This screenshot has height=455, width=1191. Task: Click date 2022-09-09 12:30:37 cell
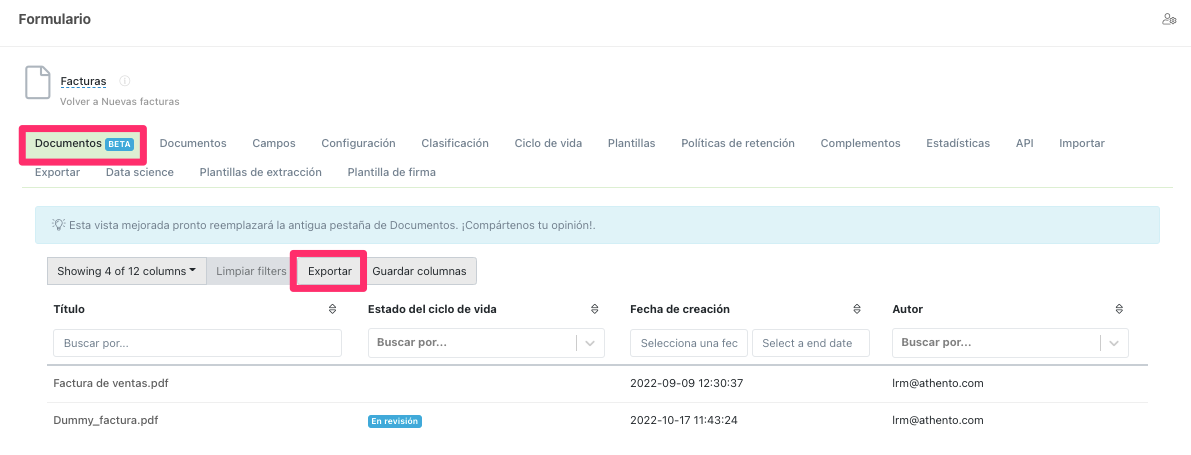(686, 383)
